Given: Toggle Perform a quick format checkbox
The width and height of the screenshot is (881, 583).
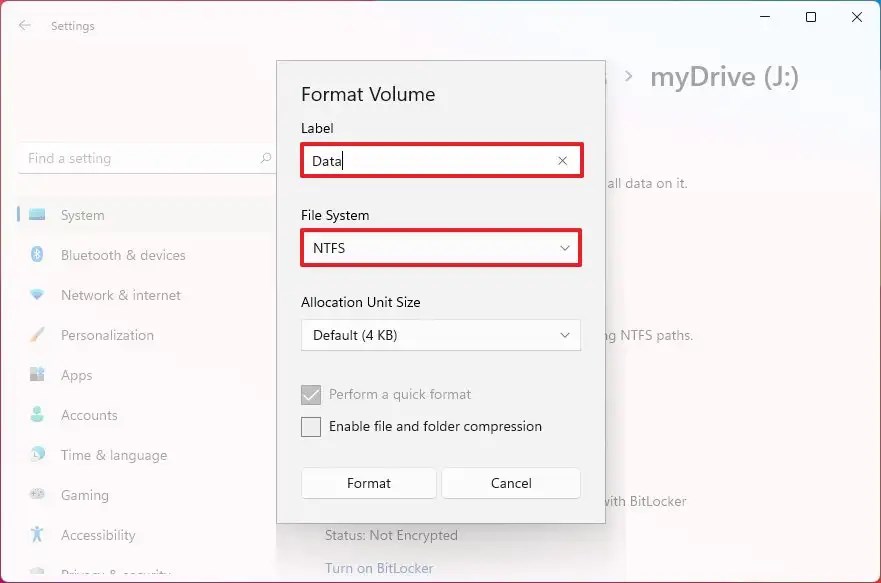Looking at the screenshot, I should (311, 395).
